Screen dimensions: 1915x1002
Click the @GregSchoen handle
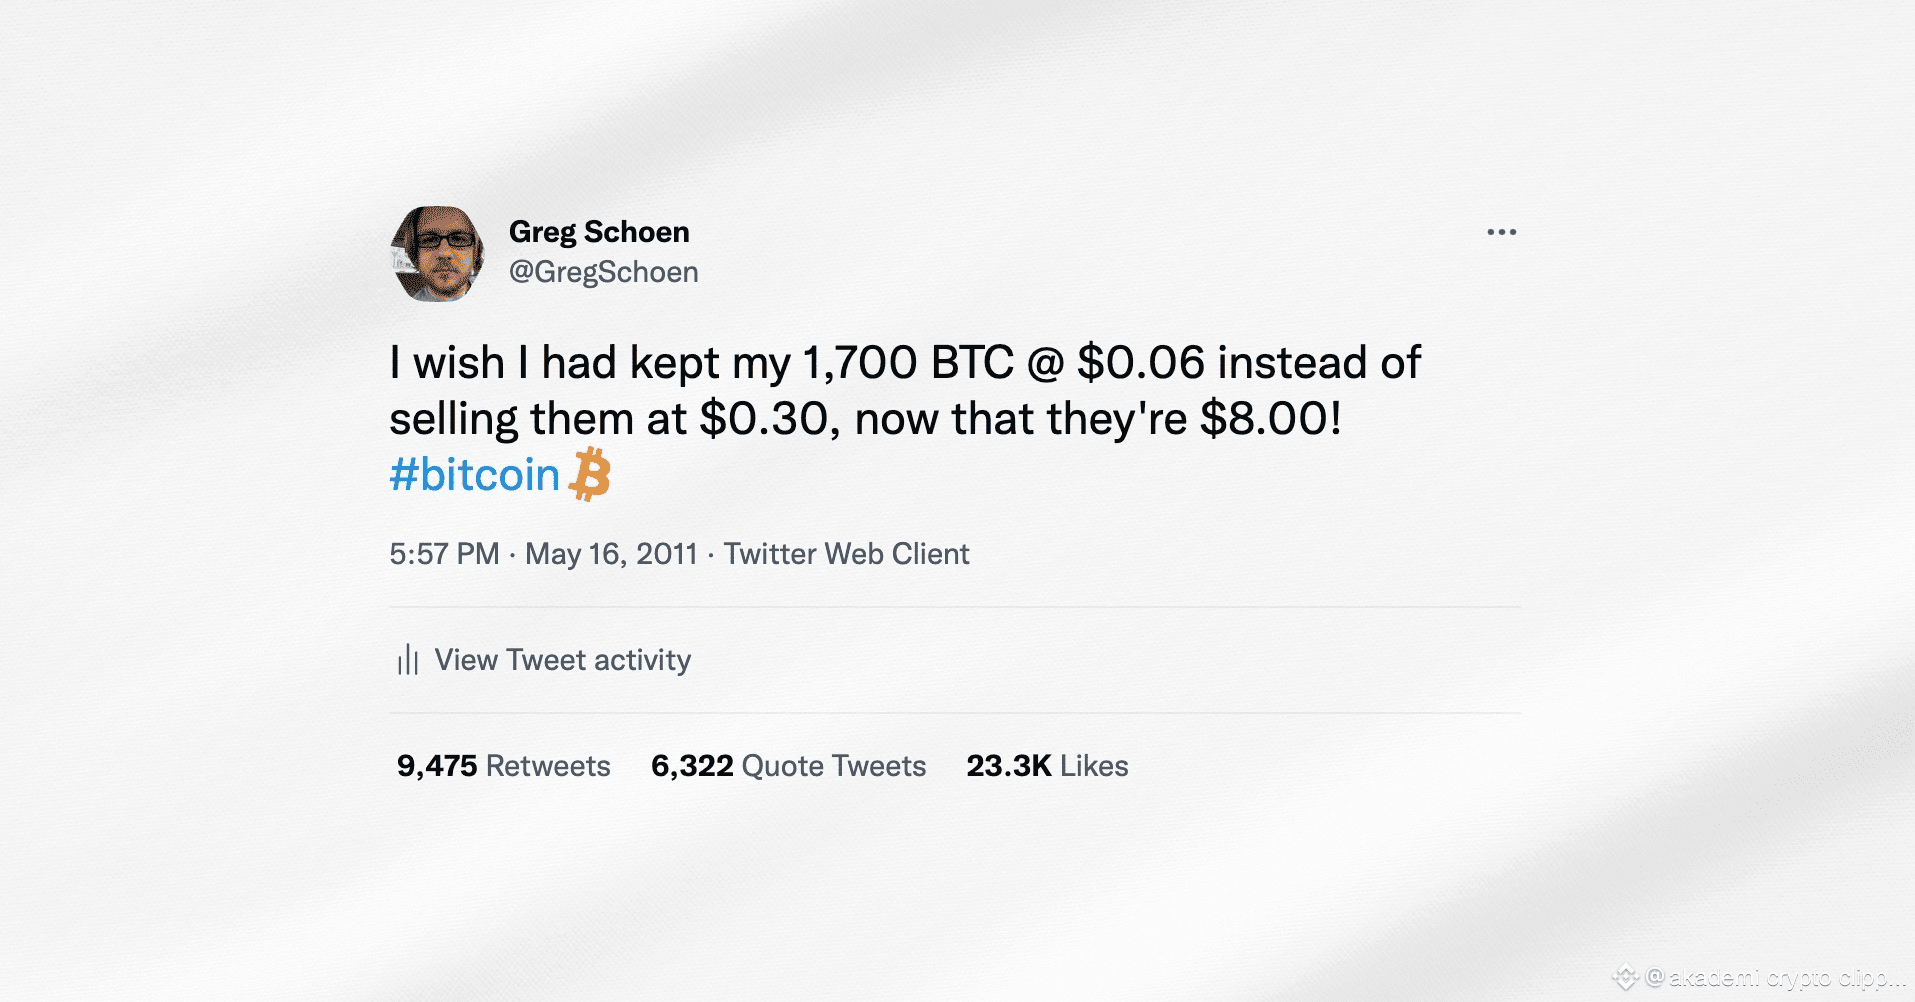pyautogui.click(x=604, y=271)
